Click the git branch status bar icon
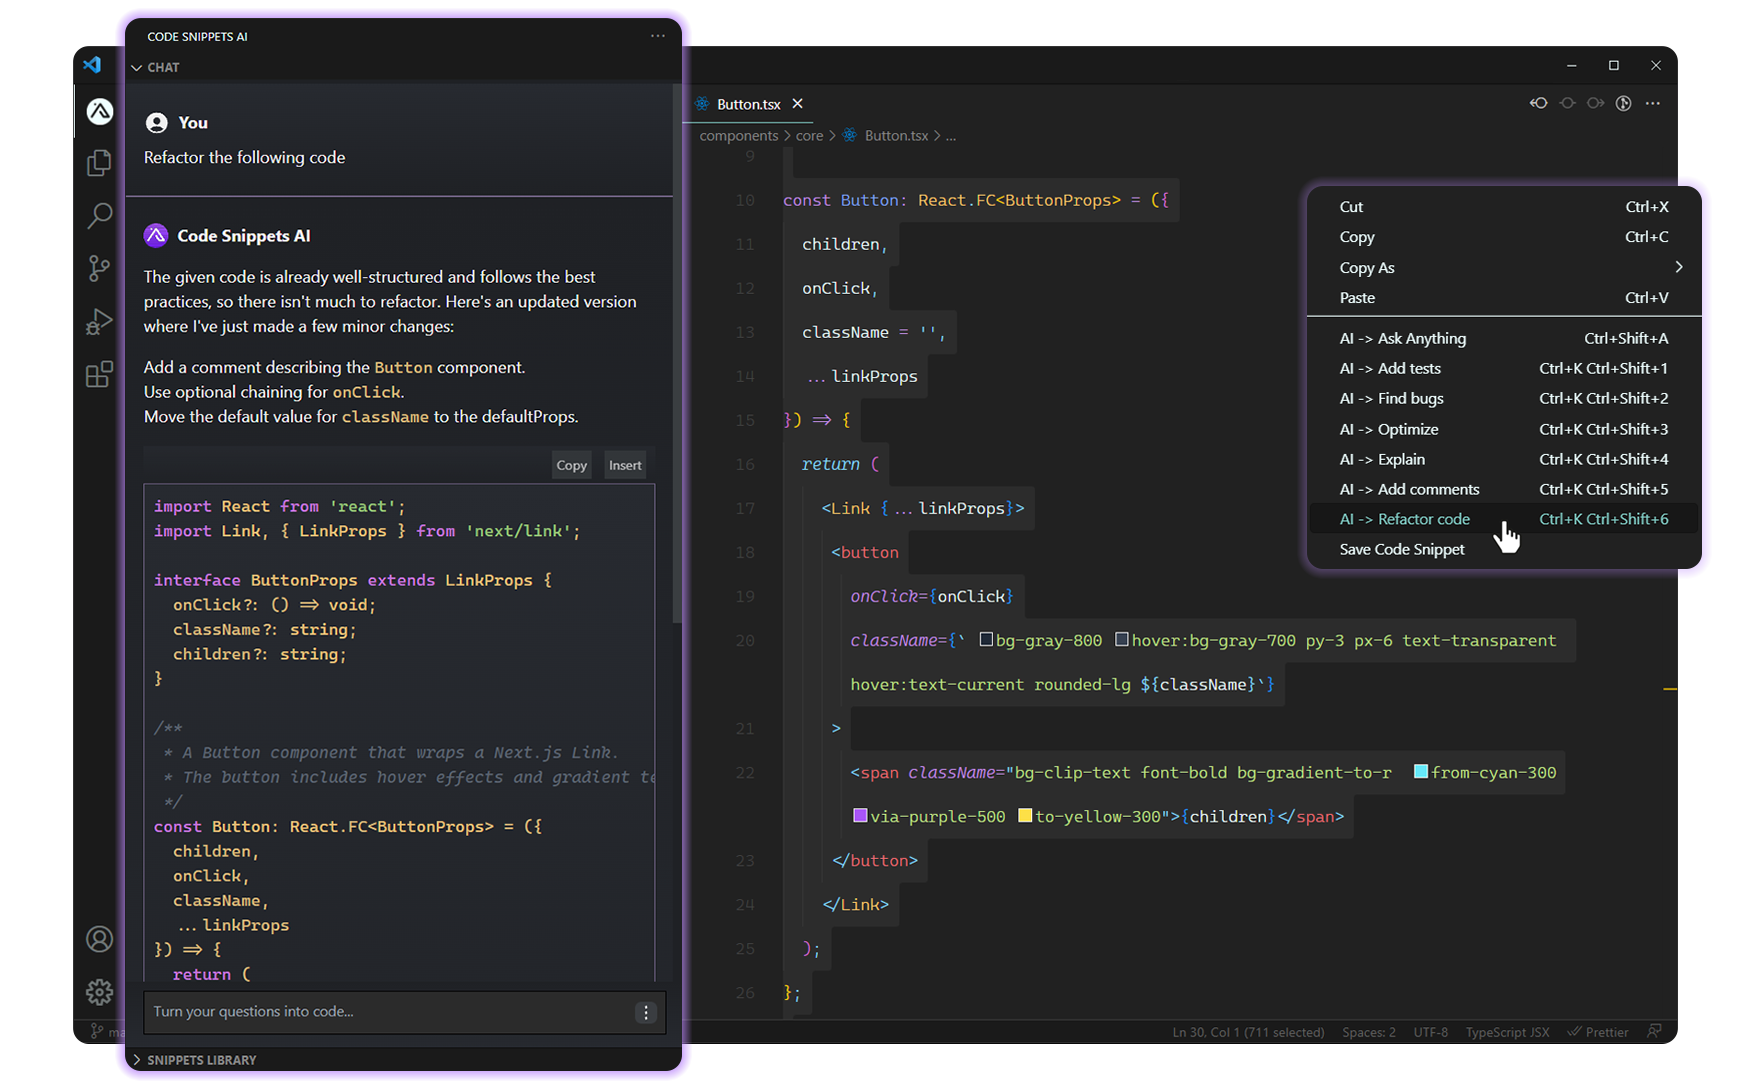 click(x=97, y=1031)
